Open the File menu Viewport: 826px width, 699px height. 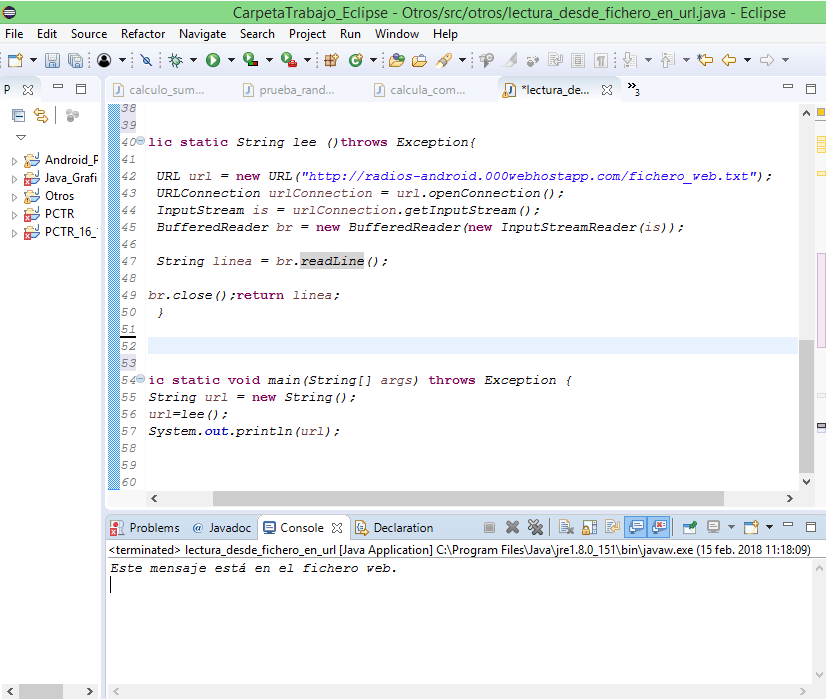(14, 34)
